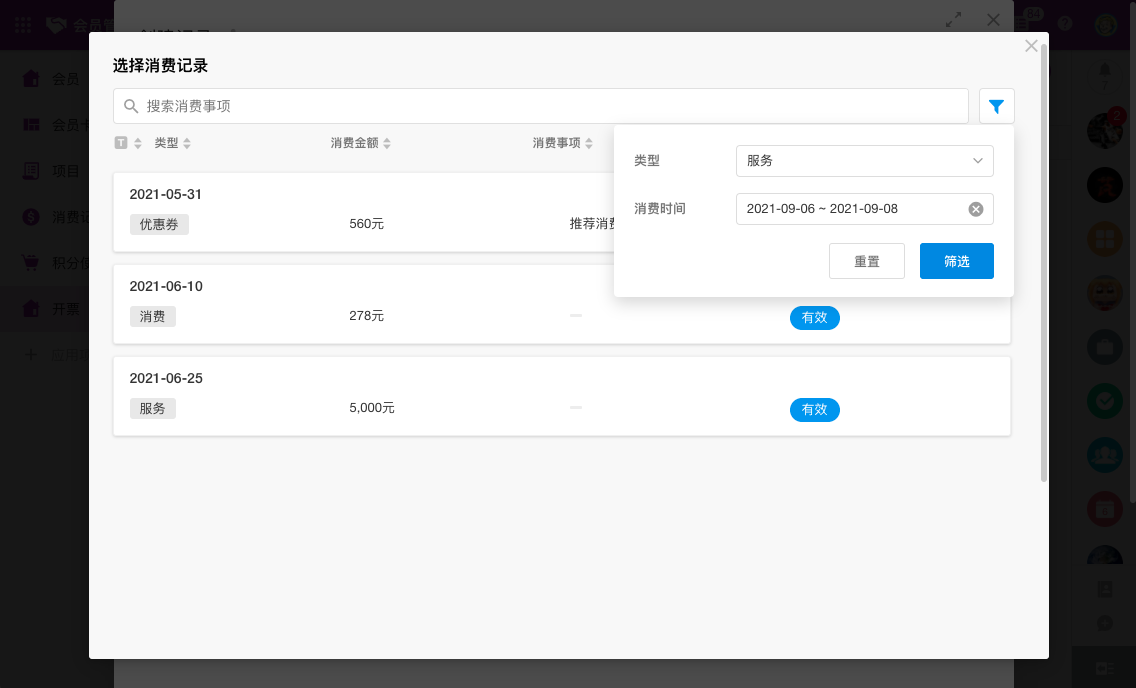The image size is (1136, 688).
Task: Close the 选择消费记录 dialog
Action: [x=1031, y=46]
